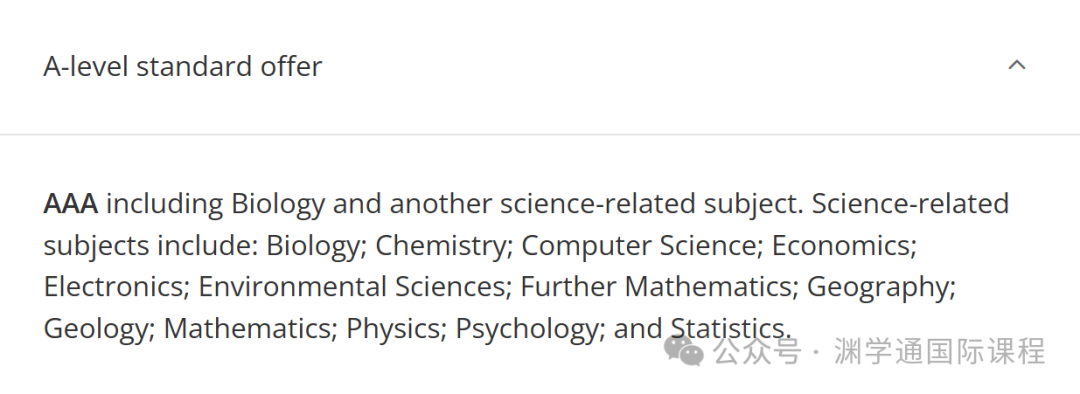Image resolution: width=1080 pixels, height=394 pixels.
Task: Click Biology after 'subjects include:'
Action: 313,246
